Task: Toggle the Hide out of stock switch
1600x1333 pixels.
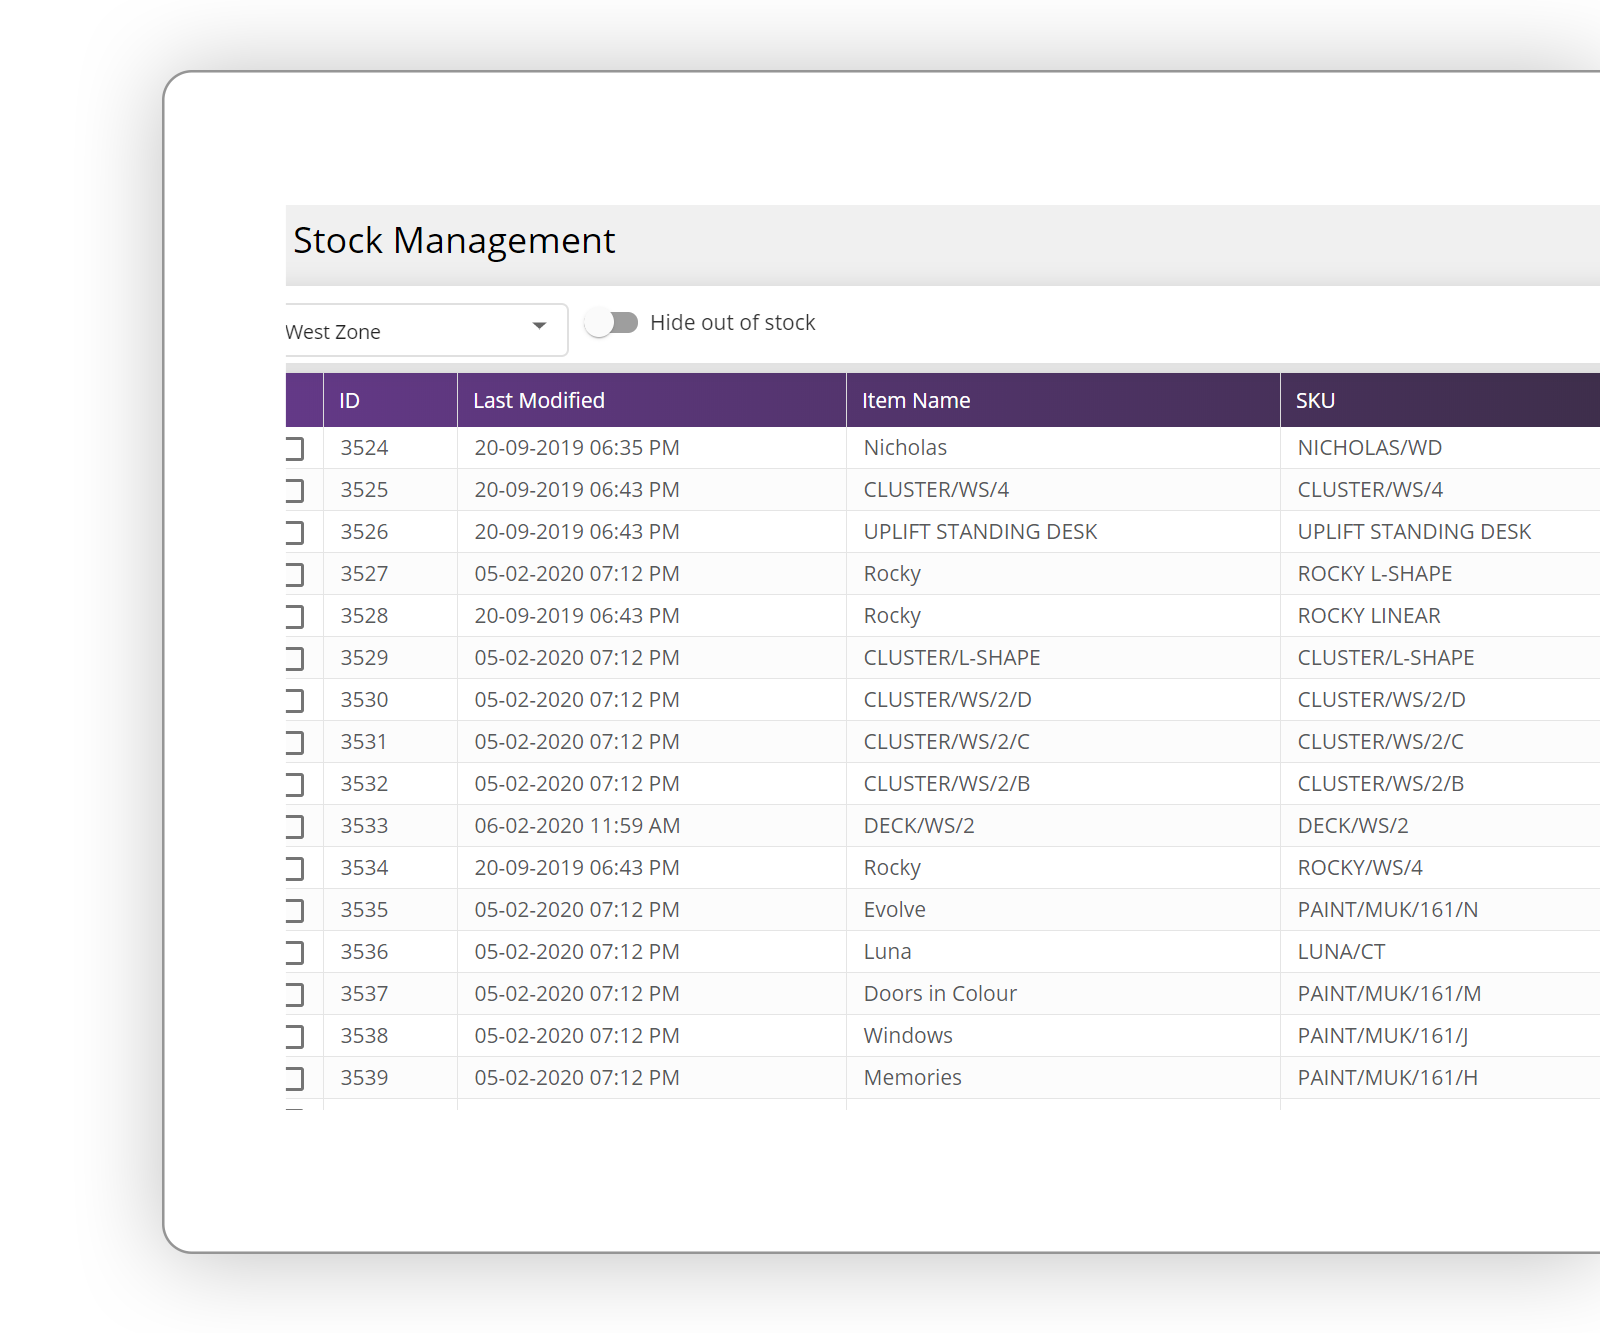Action: tap(611, 323)
